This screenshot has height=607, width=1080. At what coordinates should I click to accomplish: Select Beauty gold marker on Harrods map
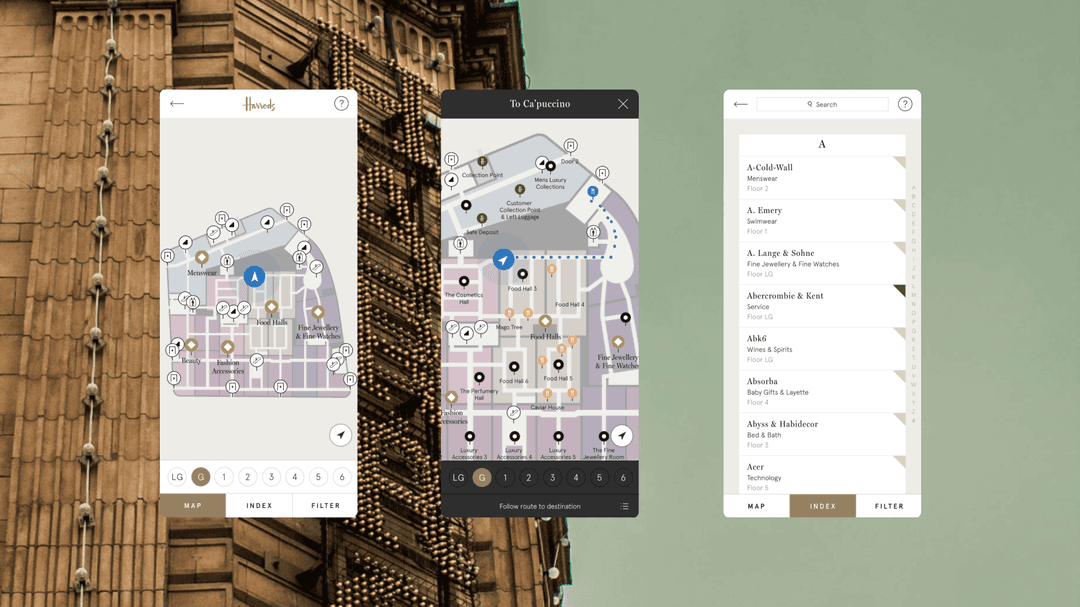click(191, 345)
